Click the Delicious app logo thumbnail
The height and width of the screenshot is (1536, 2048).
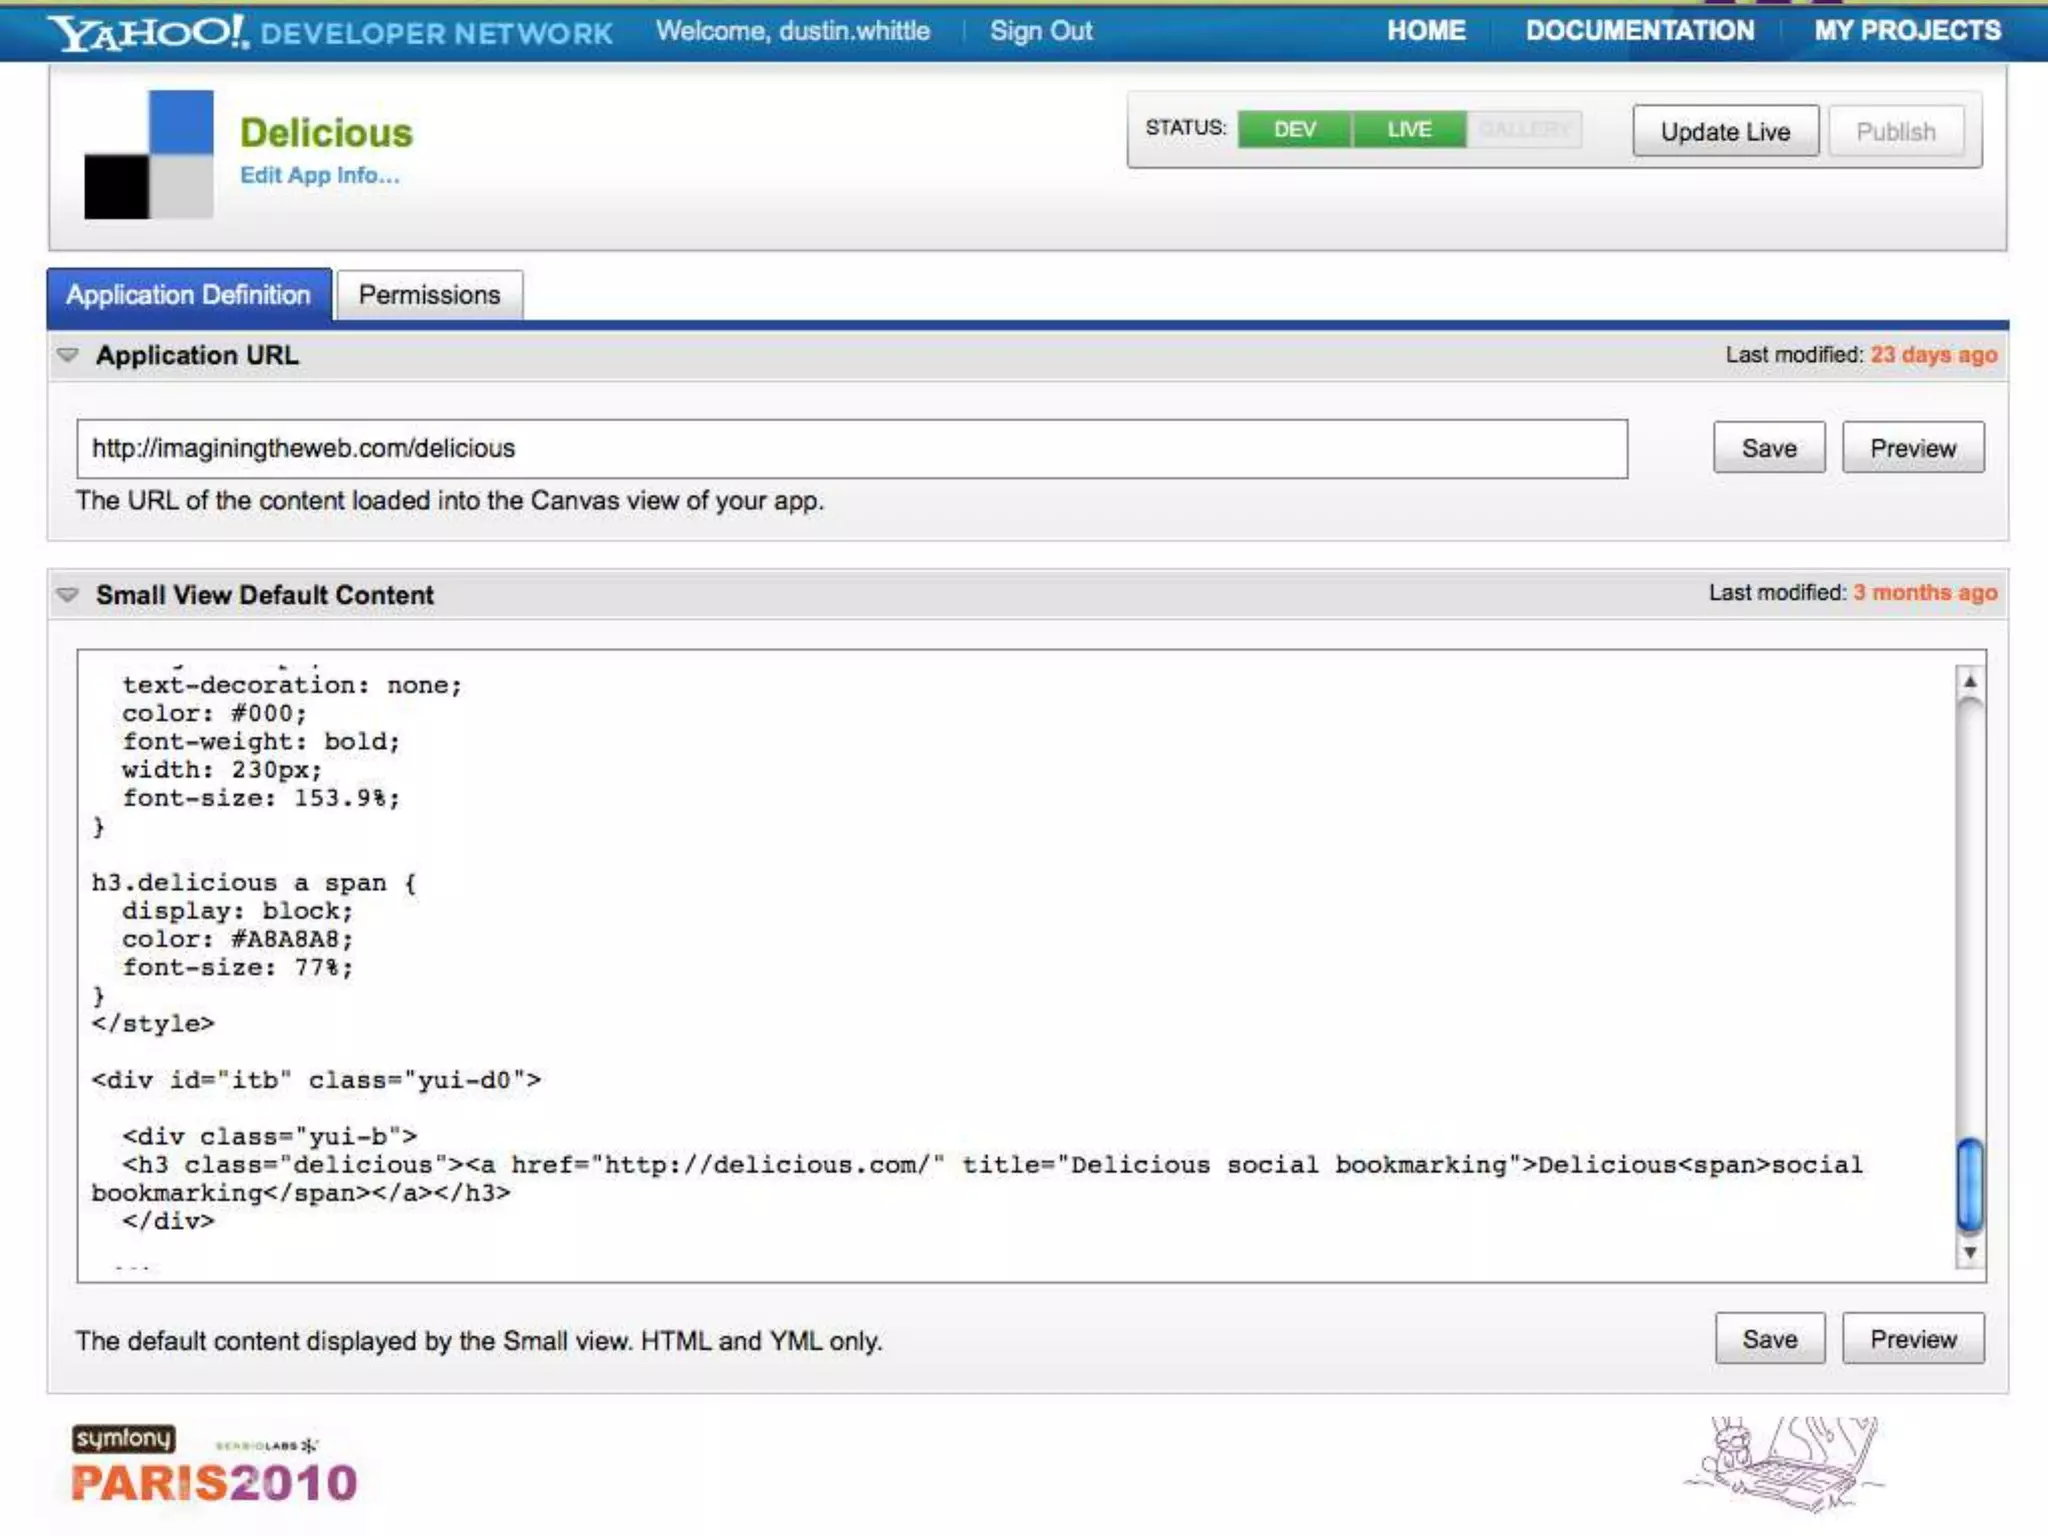pyautogui.click(x=148, y=155)
